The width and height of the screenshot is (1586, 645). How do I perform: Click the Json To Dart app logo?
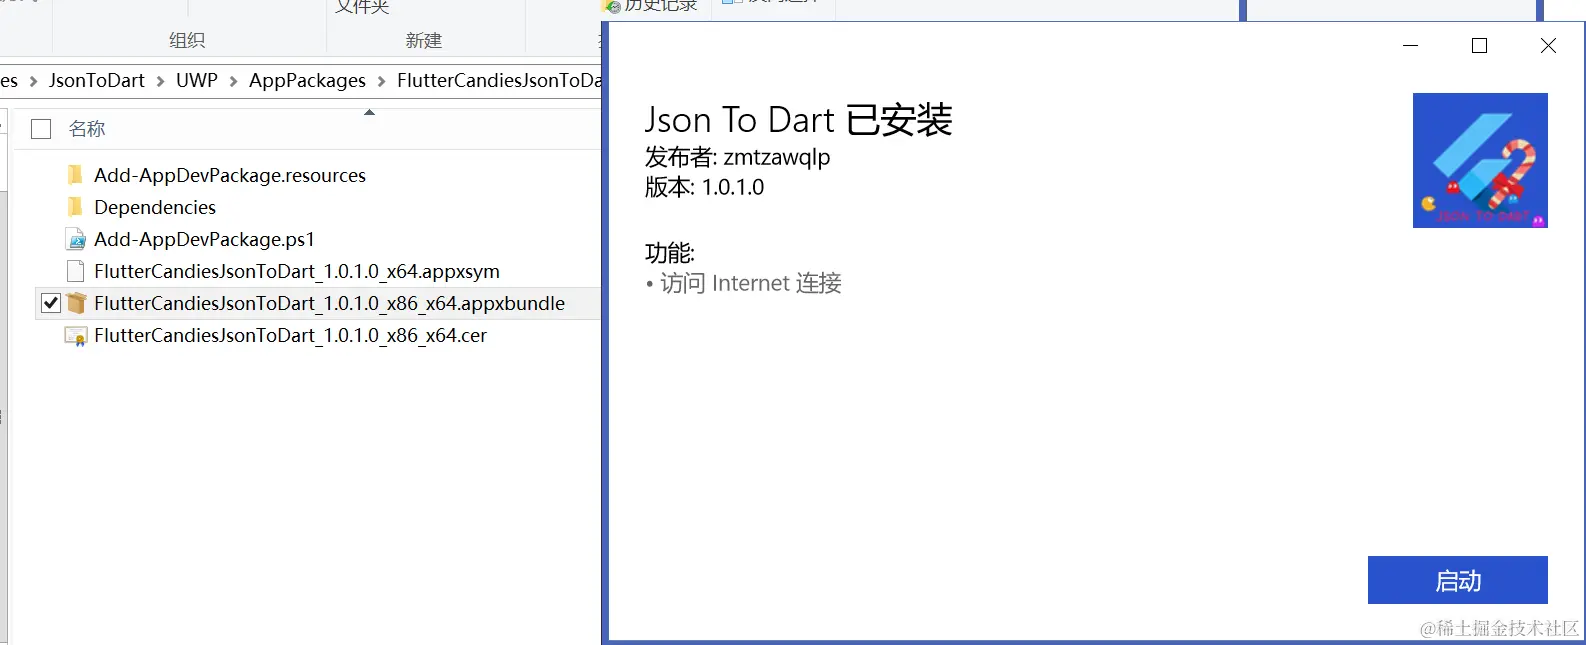click(1480, 160)
